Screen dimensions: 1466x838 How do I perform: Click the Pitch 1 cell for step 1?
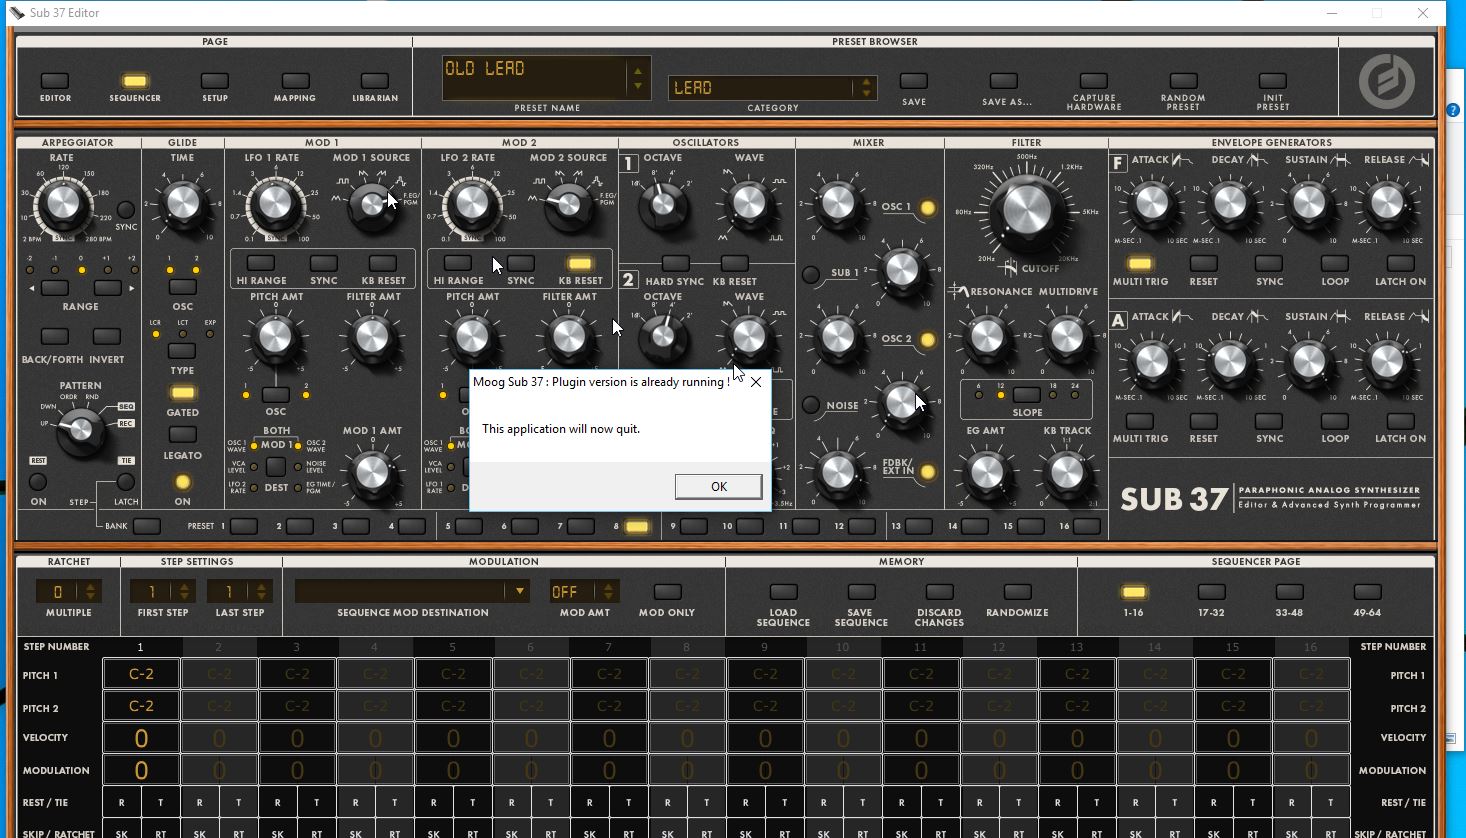[140, 674]
